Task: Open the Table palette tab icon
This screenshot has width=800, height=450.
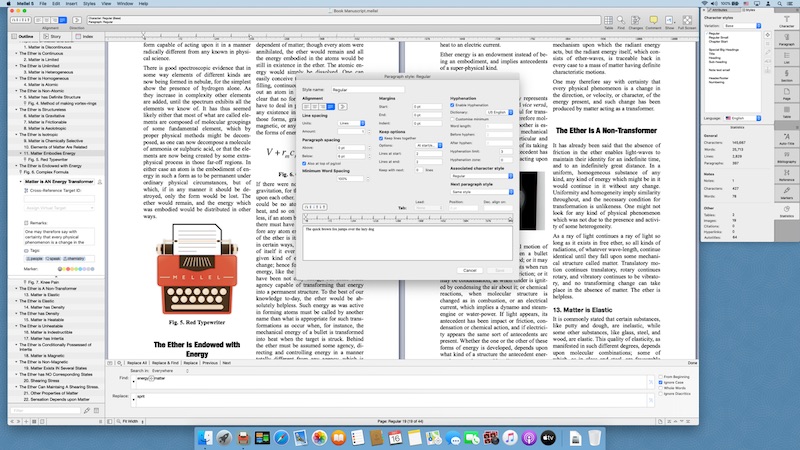Action: coord(786,112)
